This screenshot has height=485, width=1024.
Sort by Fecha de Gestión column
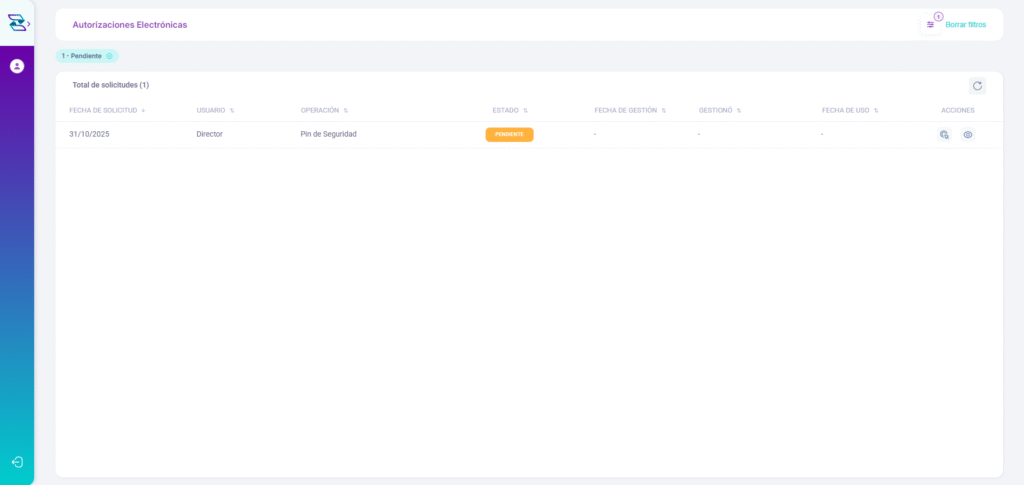pyautogui.click(x=629, y=110)
